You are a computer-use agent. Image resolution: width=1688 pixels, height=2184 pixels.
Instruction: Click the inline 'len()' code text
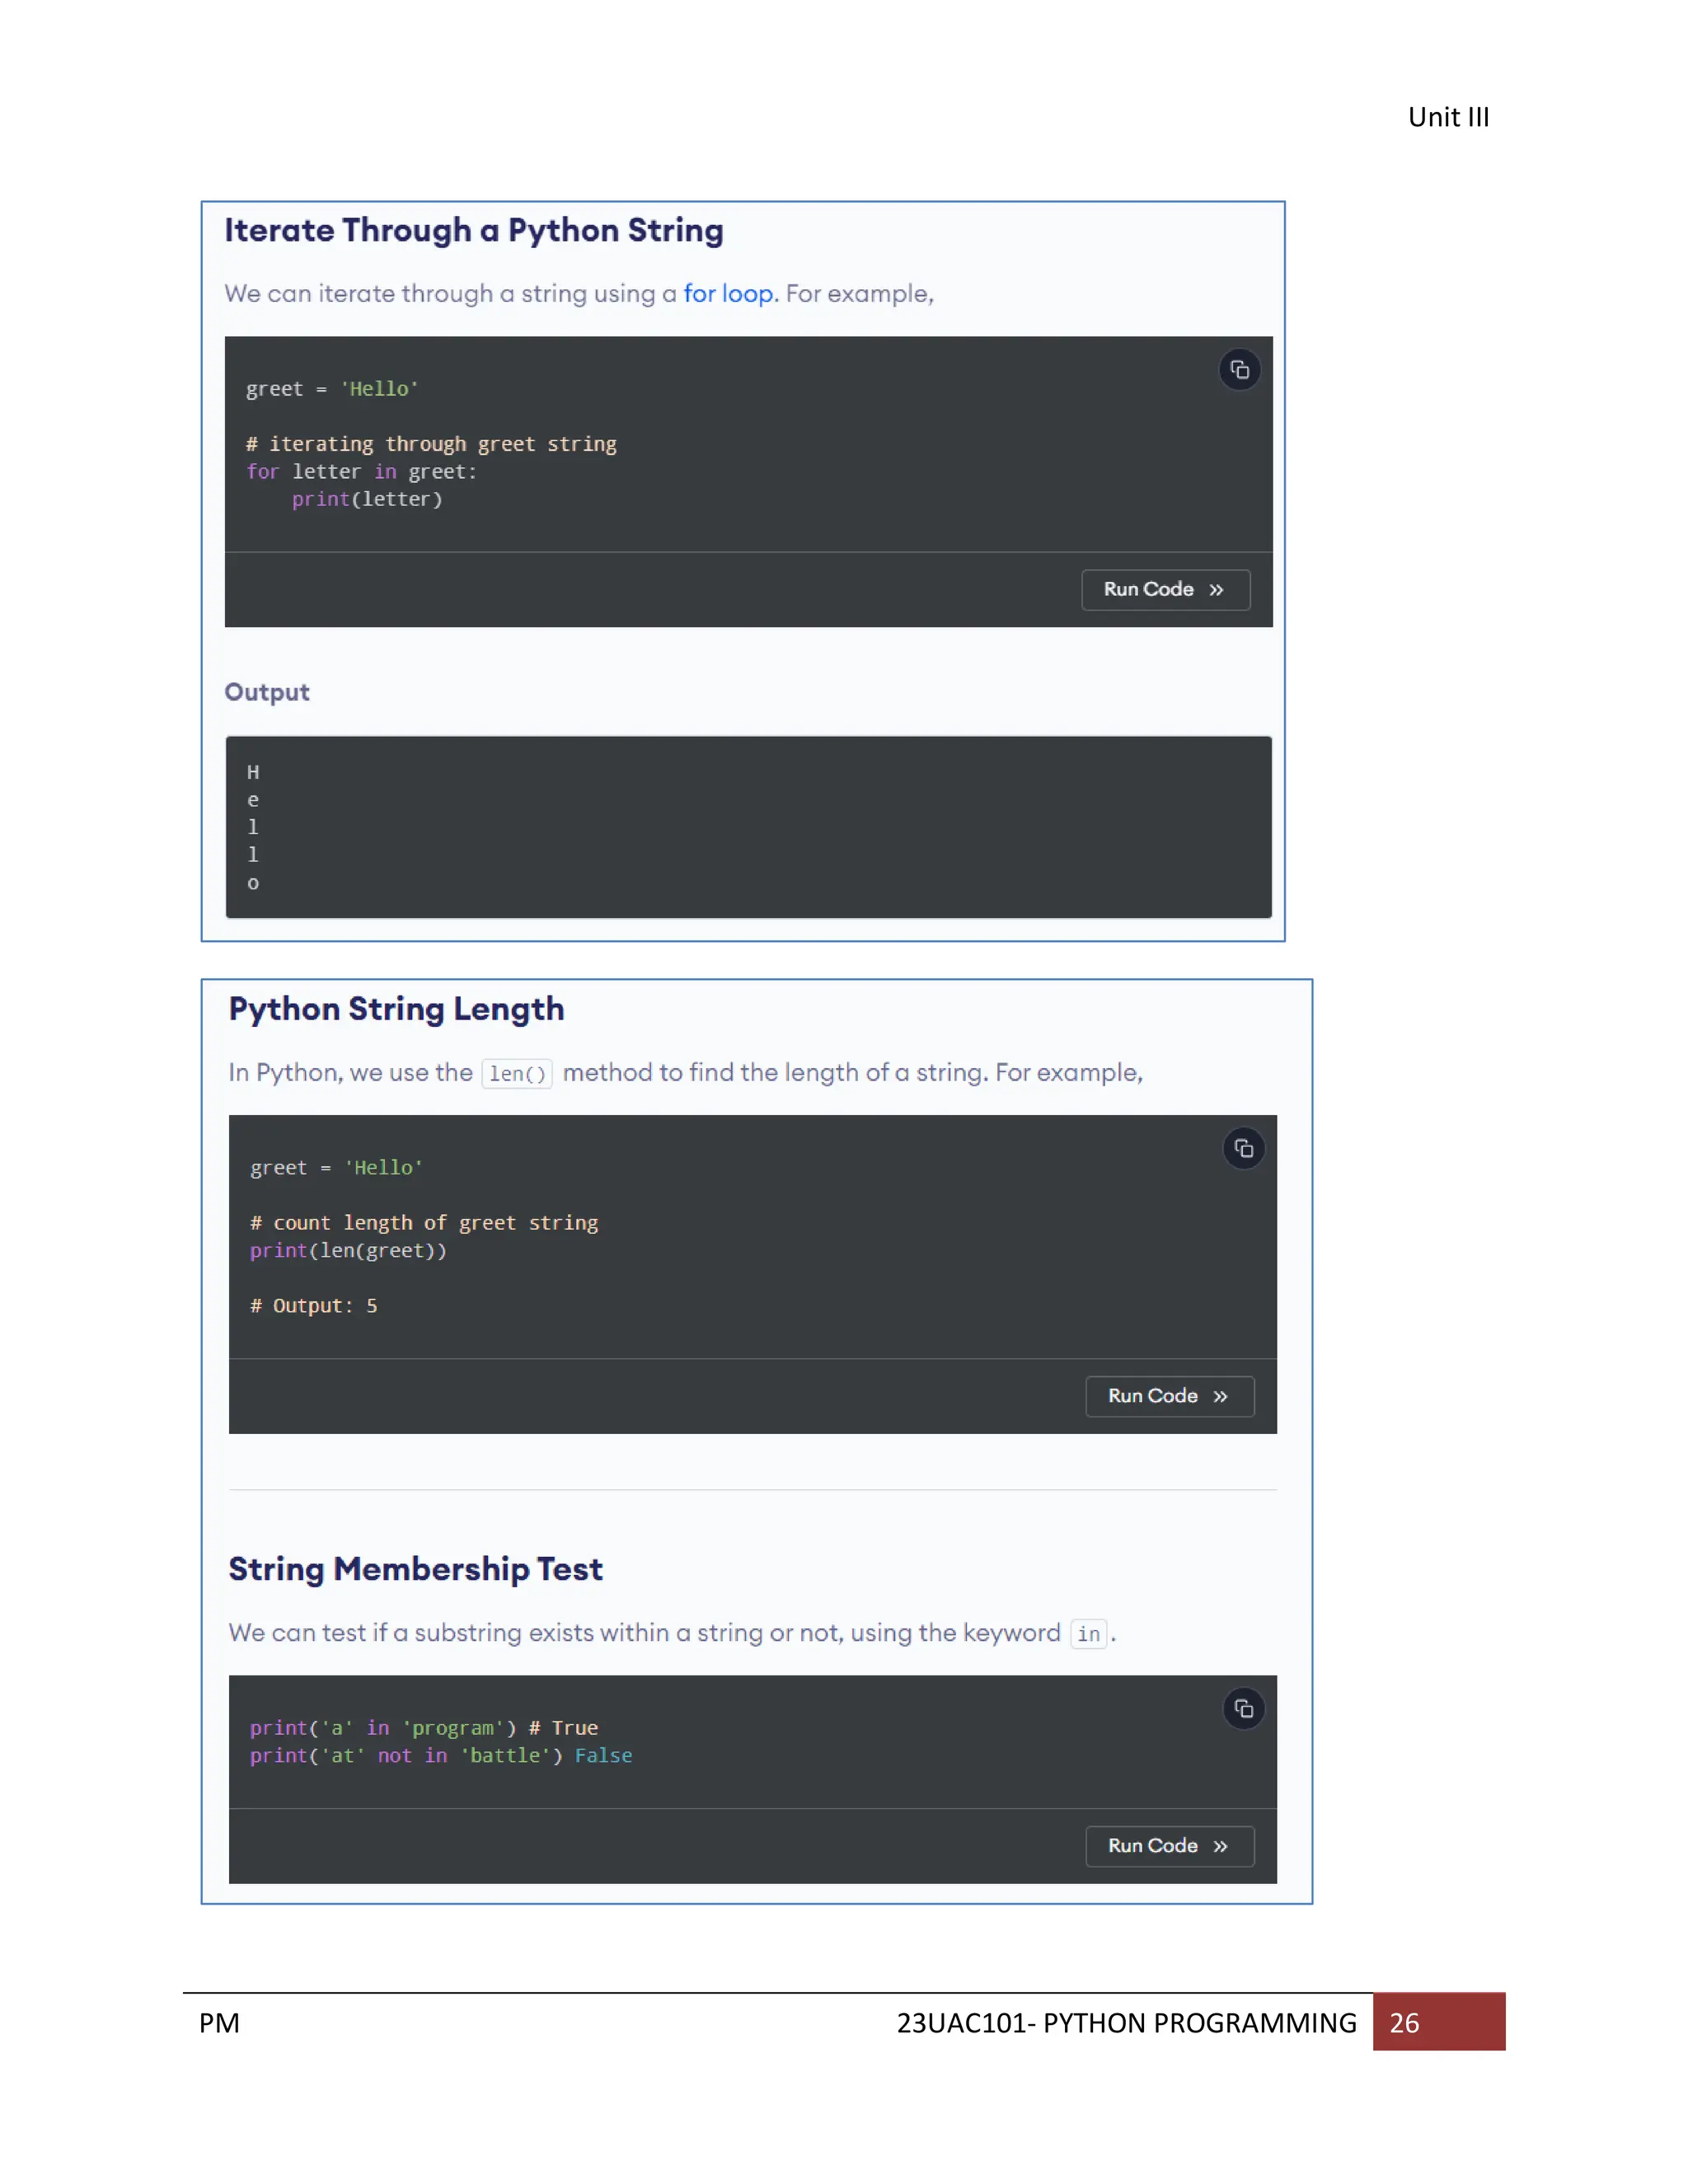click(x=517, y=1074)
